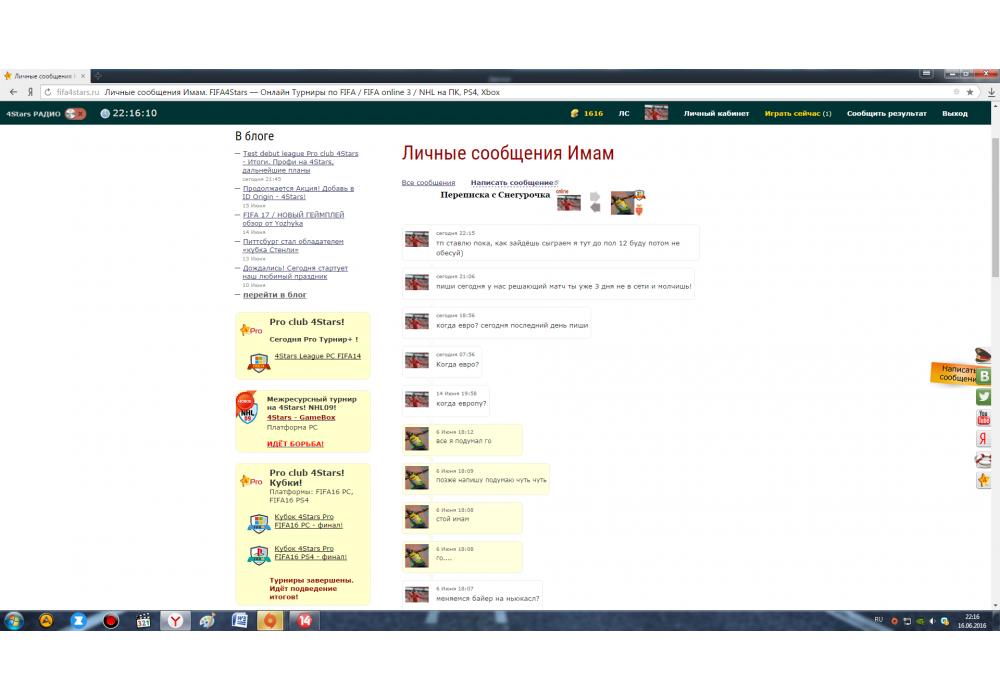Open перейти в блог link

coord(275,295)
